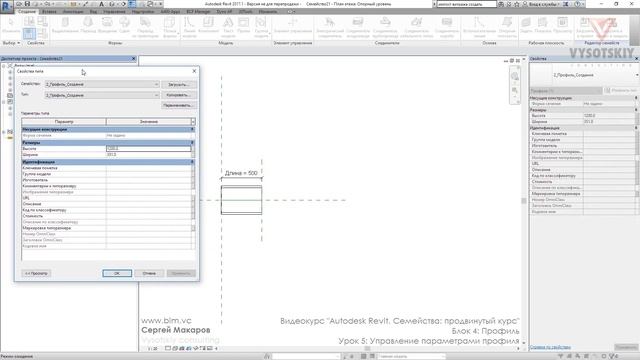Click the Text 'A' icon in quick access toolbar
The image size is (640, 360).
coord(102,4)
